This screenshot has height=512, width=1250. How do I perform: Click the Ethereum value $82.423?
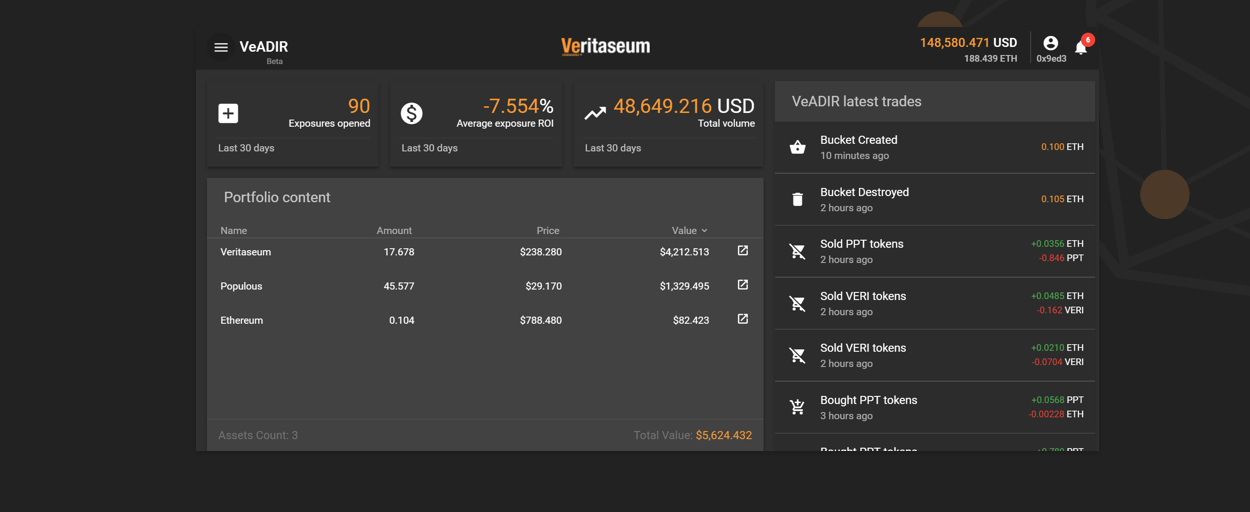tap(691, 320)
